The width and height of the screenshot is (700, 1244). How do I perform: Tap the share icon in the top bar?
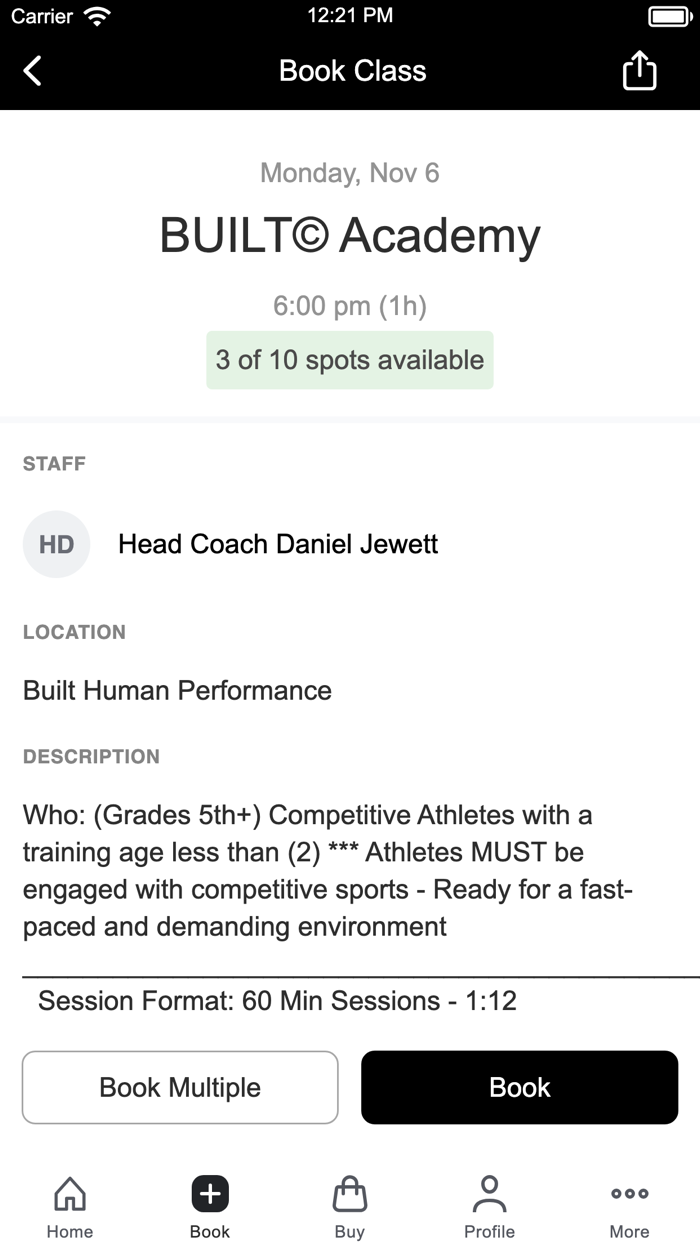(639, 70)
